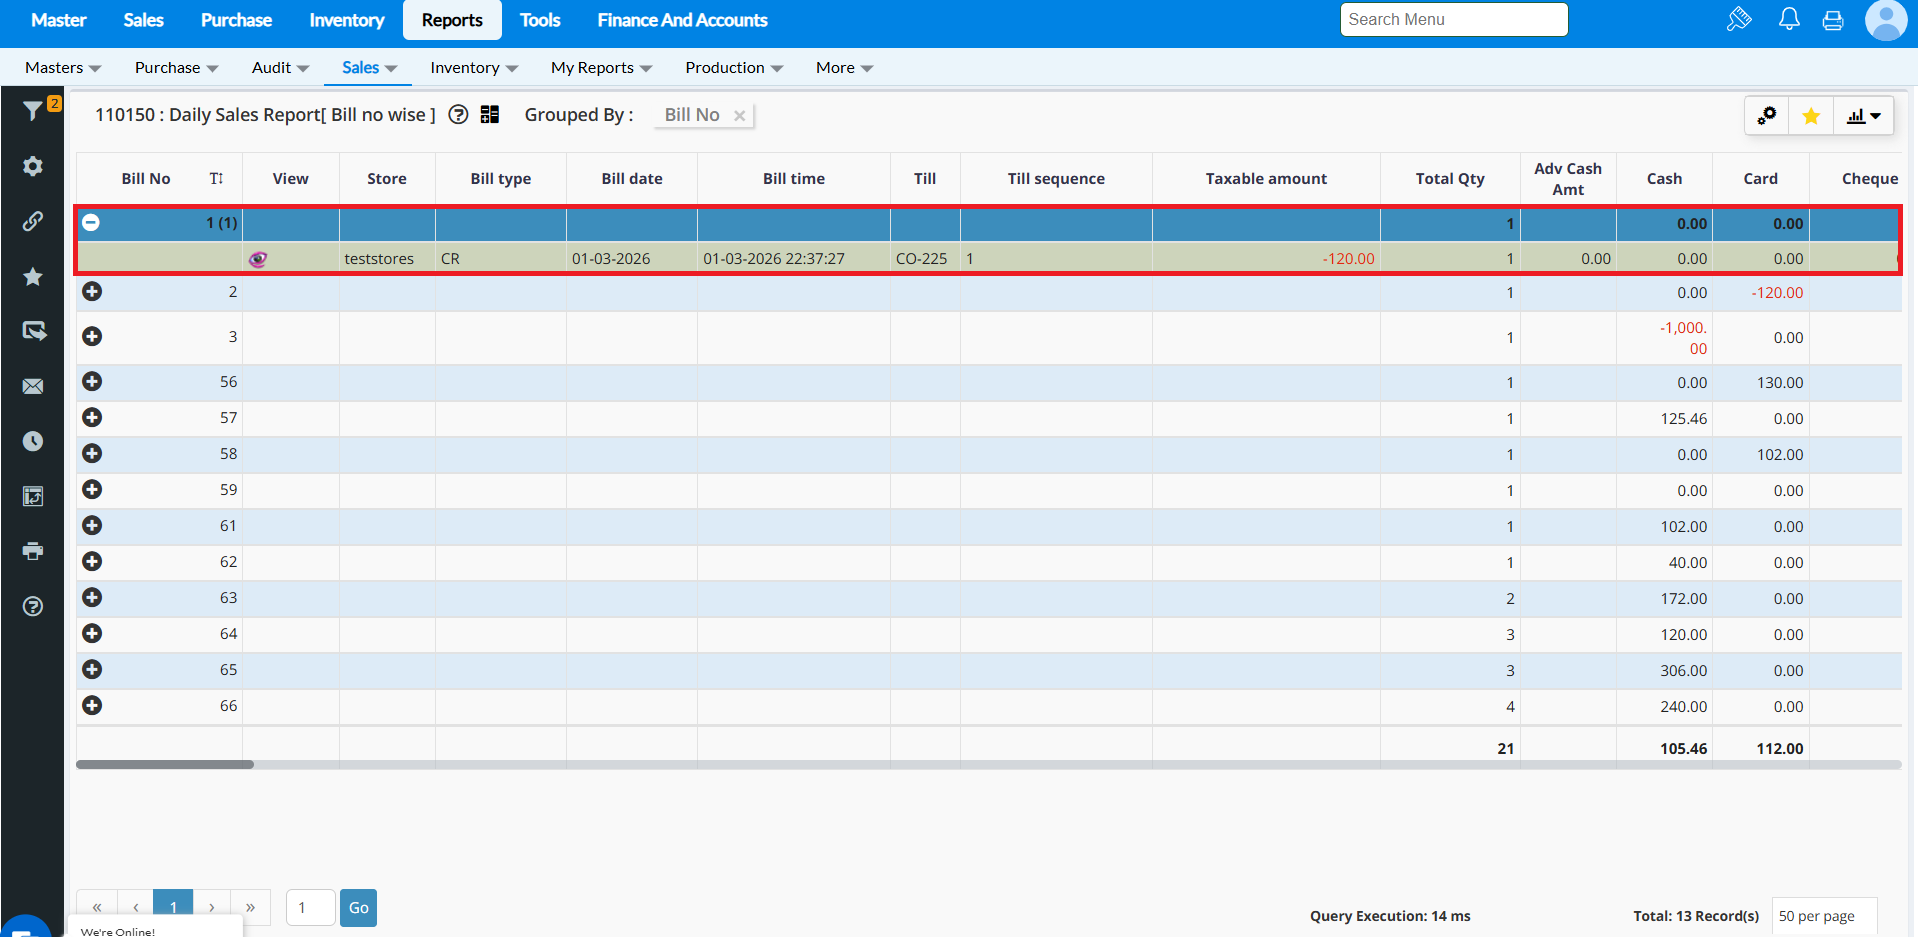
Task: Open the notifications bell in top bar
Action: (1789, 20)
